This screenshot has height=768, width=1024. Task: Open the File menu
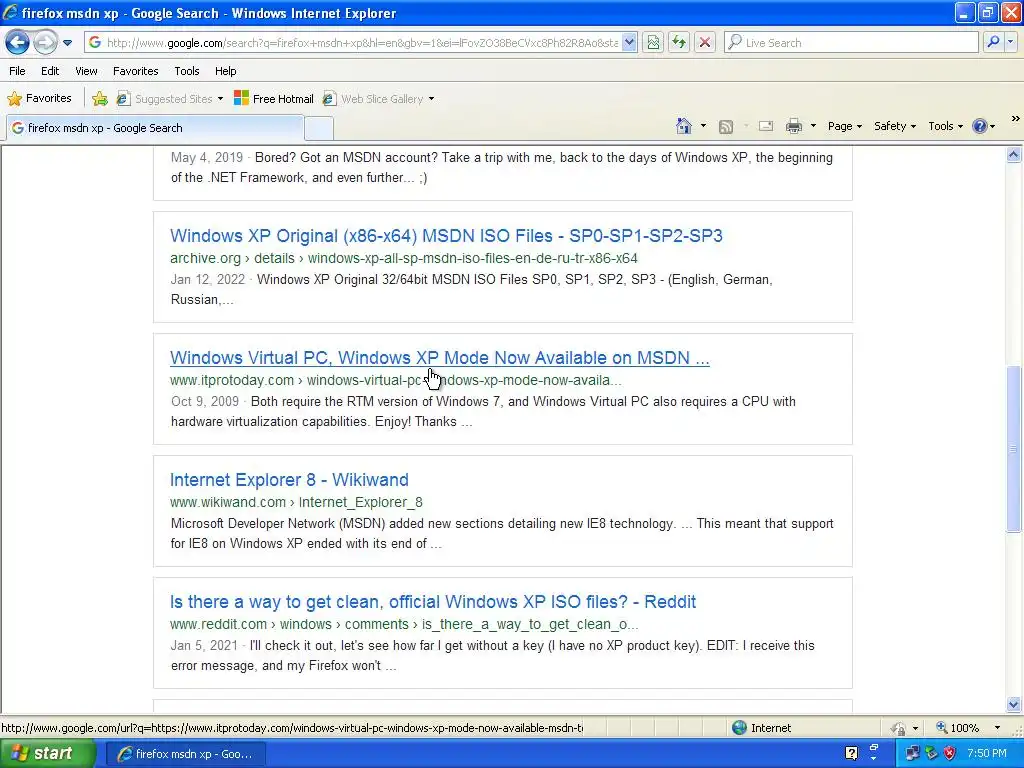[x=18, y=71]
